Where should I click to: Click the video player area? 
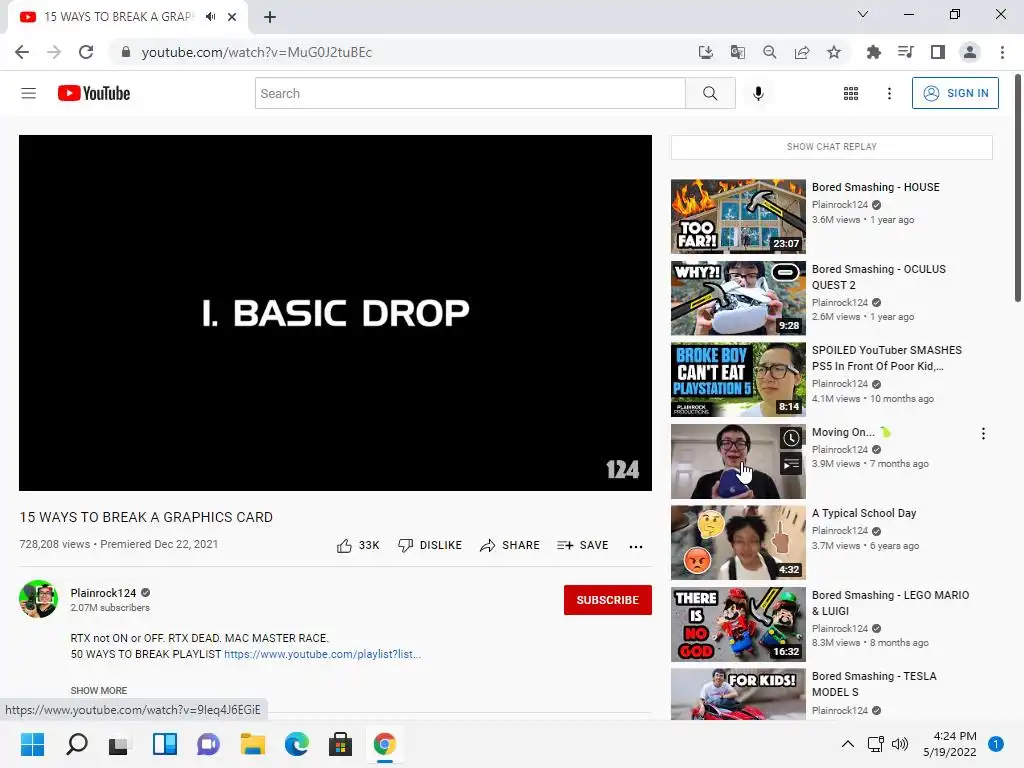335,313
